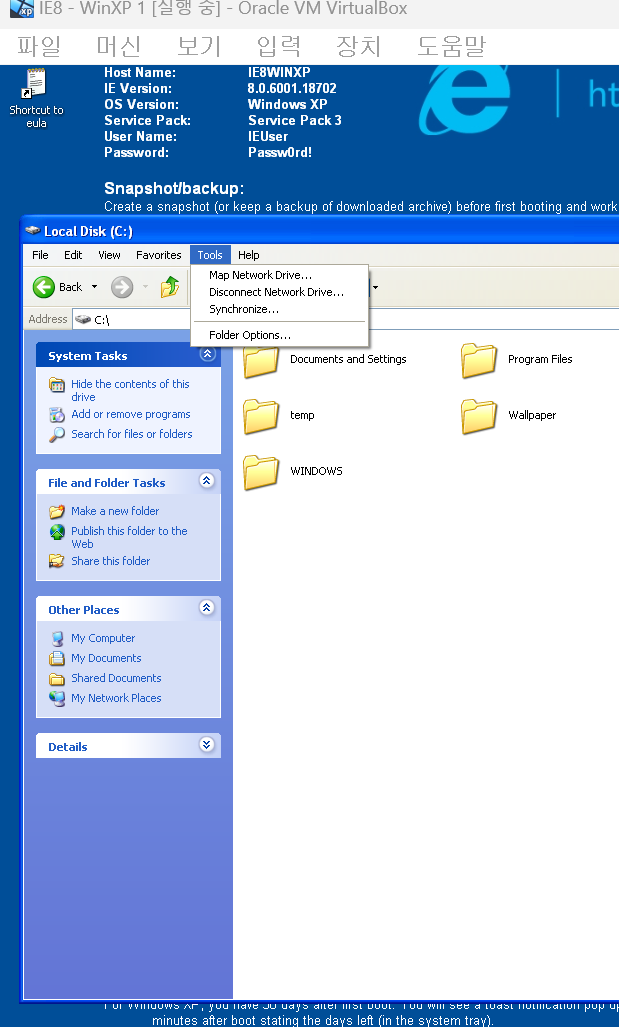Close the open Tools menu
The image size is (619, 1027).
pos(210,255)
